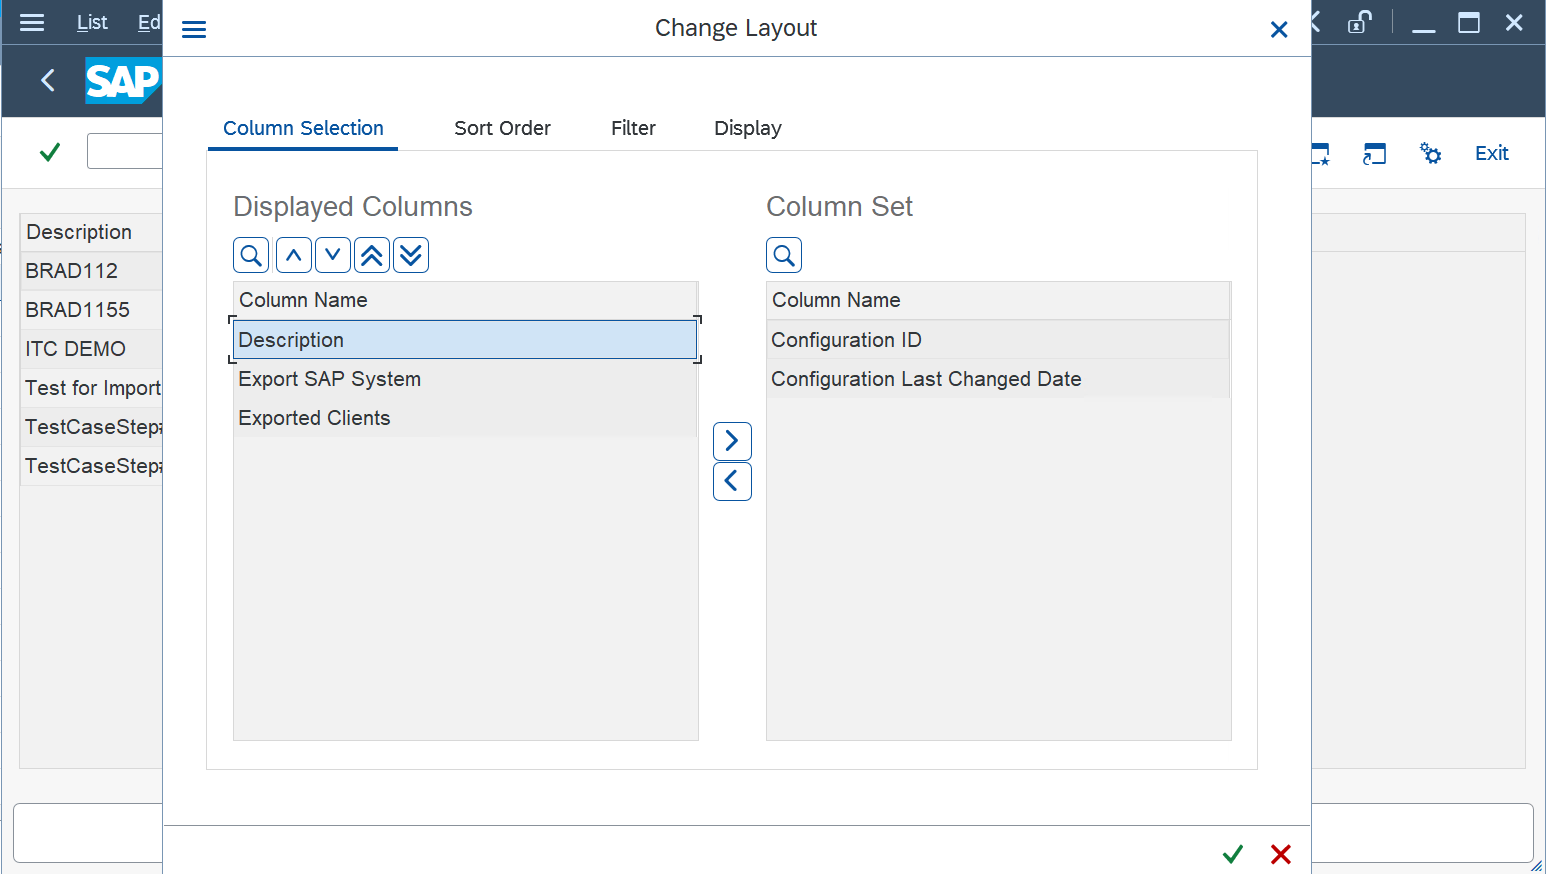Show selected column using left arrow button
This screenshot has width=1546, height=874.
pyautogui.click(x=732, y=482)
